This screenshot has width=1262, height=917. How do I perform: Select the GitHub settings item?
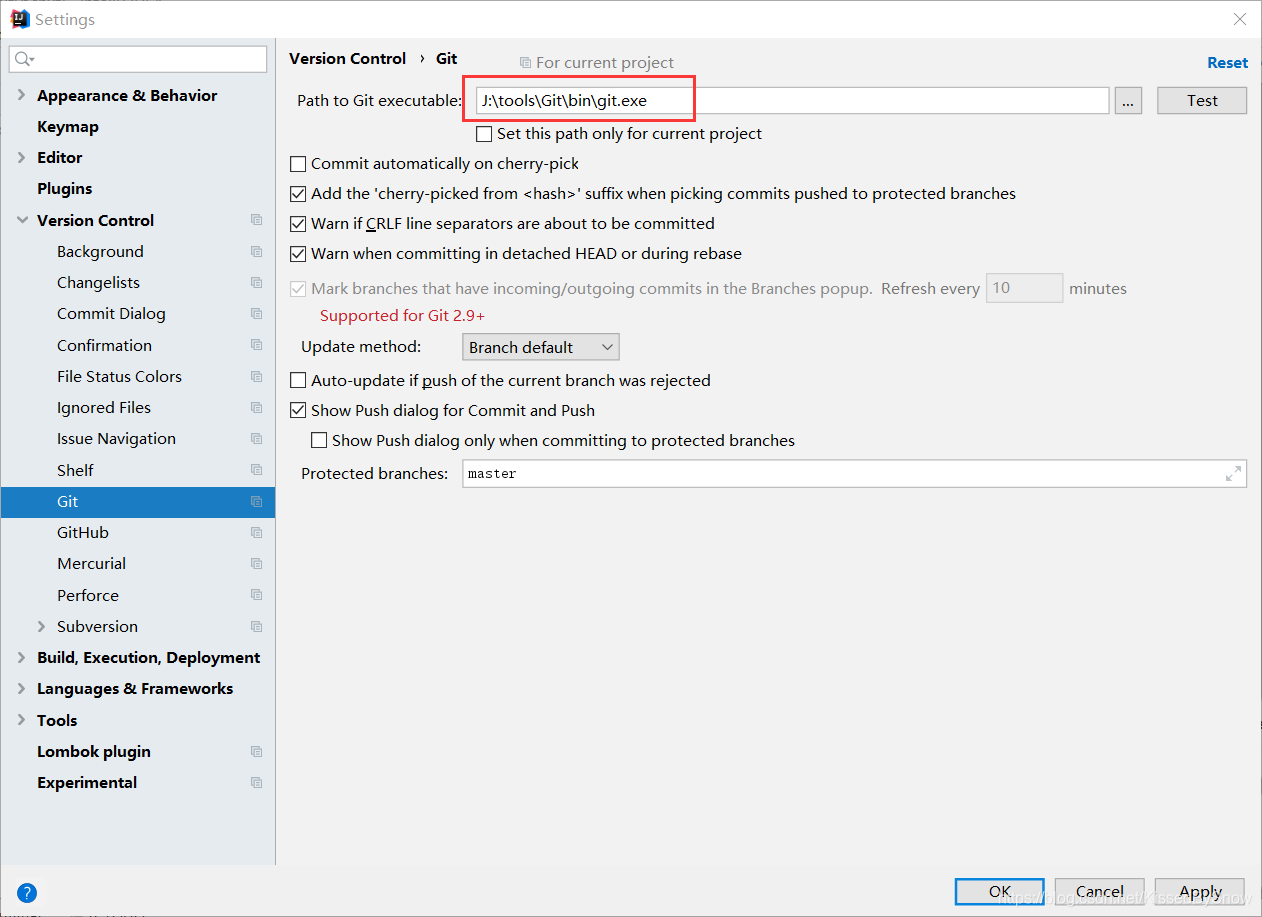83,532
